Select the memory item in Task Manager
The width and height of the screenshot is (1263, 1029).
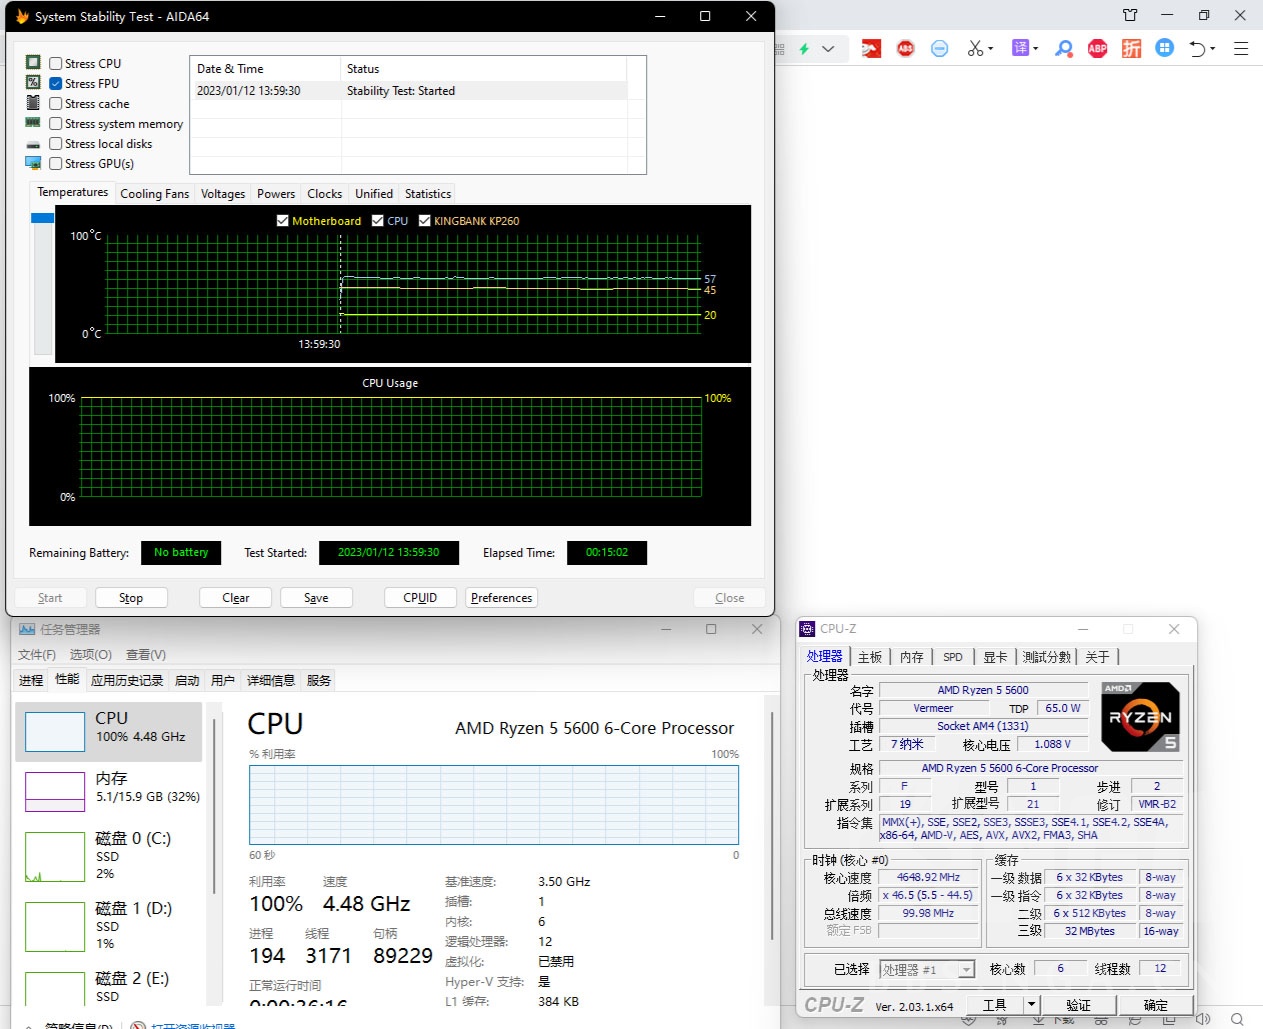[110, 787]
